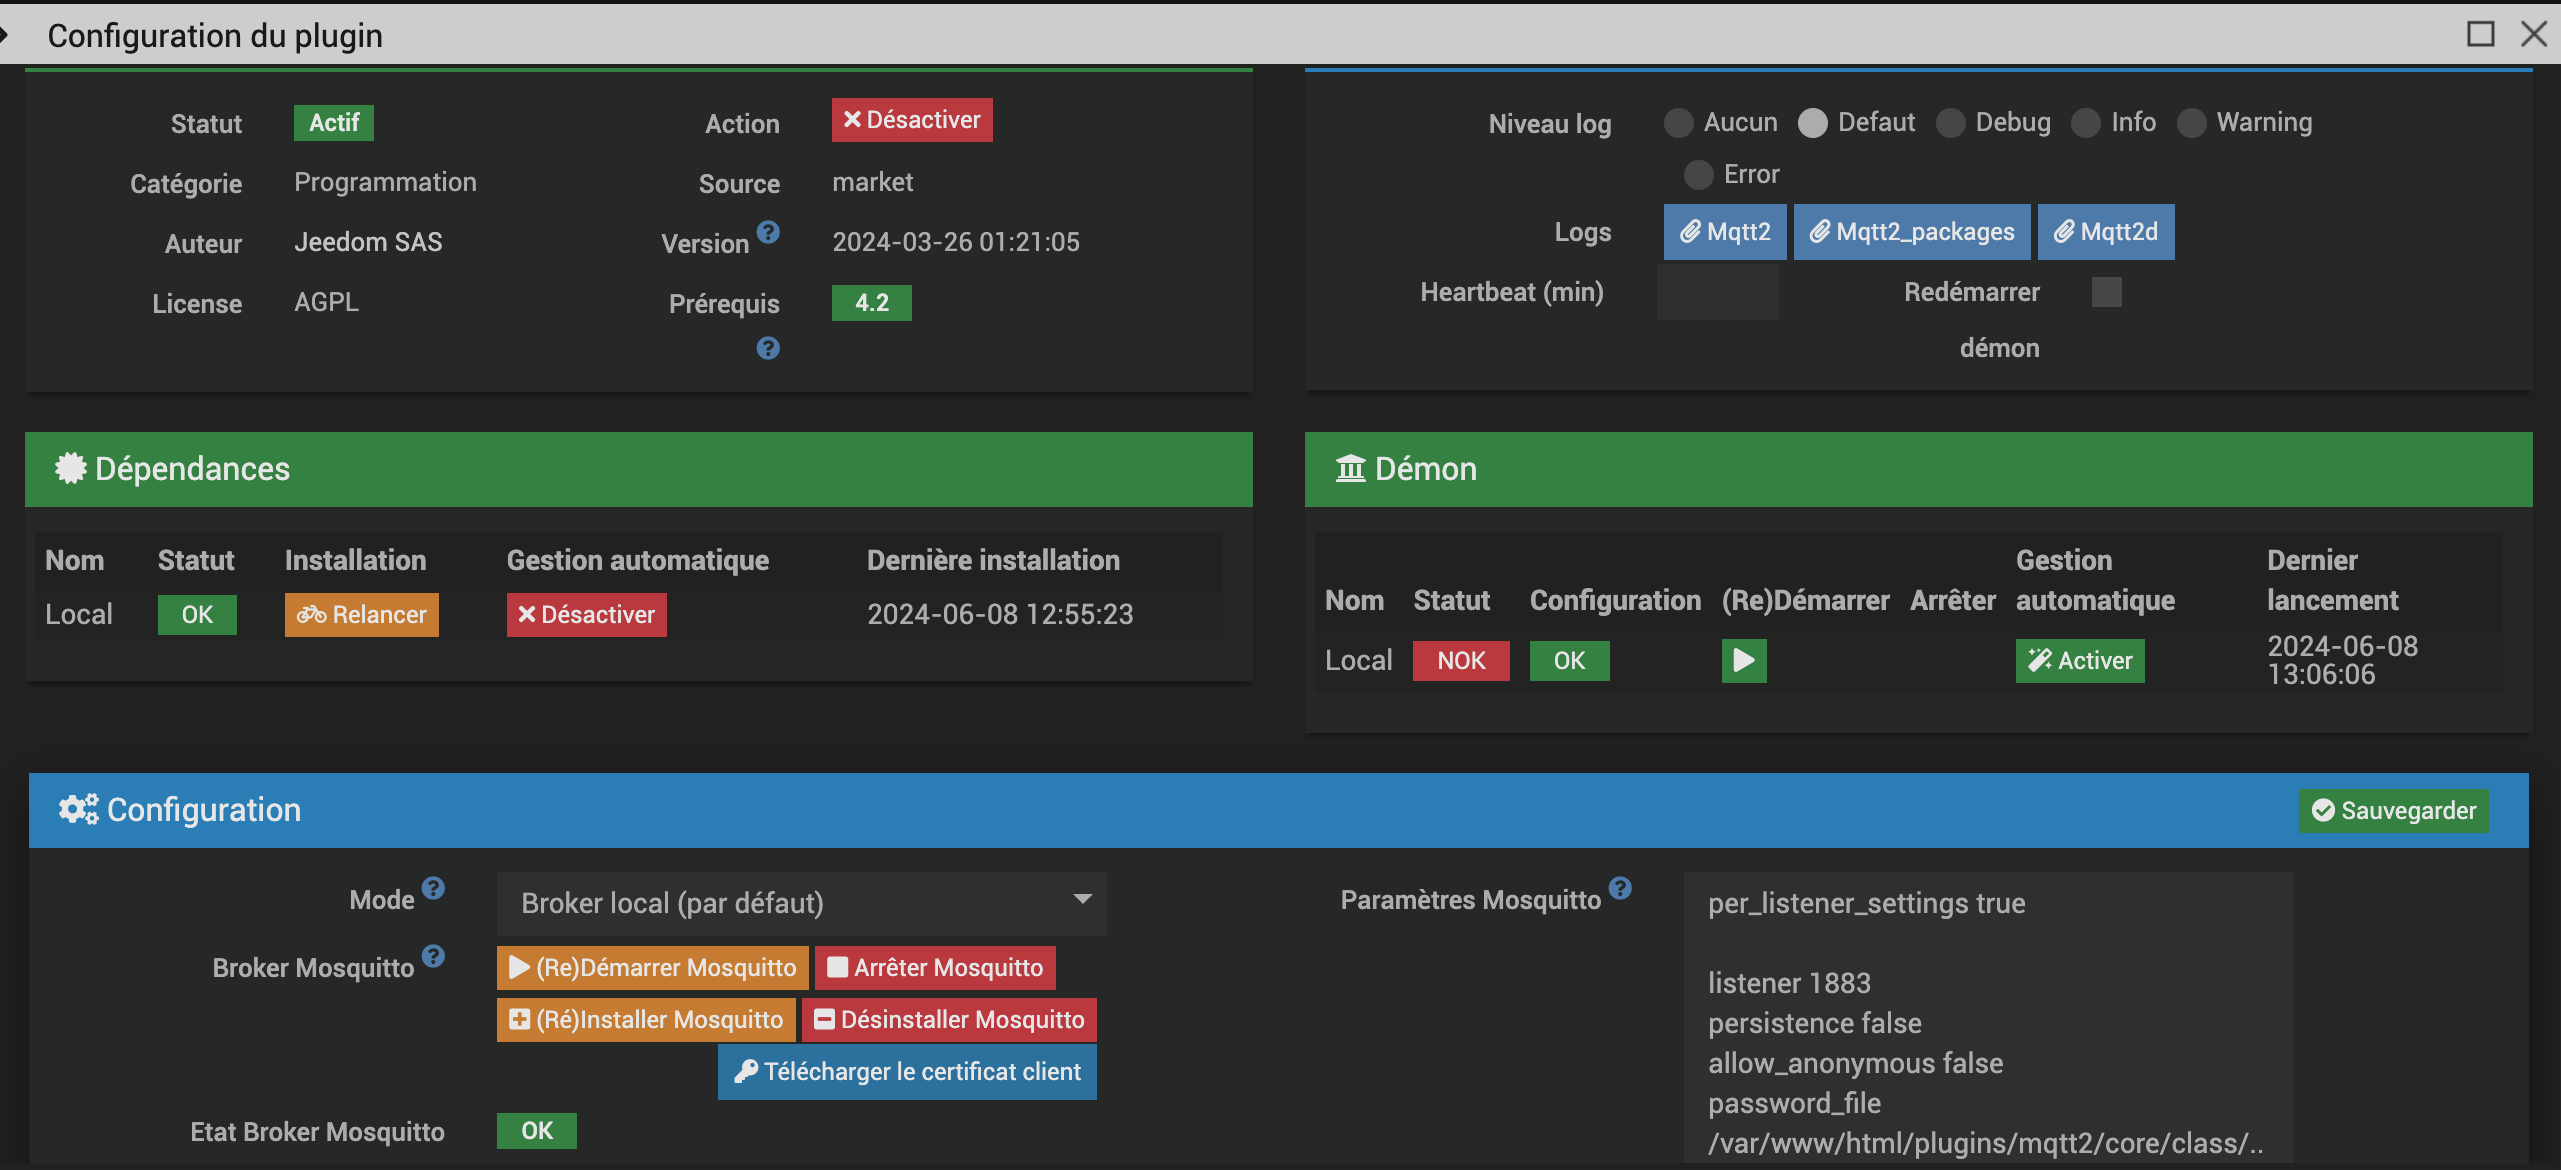This screenshot has height=1170, width=2561.
Task: Click Télécharger le certificat client button
Action: coord(906,1072)
